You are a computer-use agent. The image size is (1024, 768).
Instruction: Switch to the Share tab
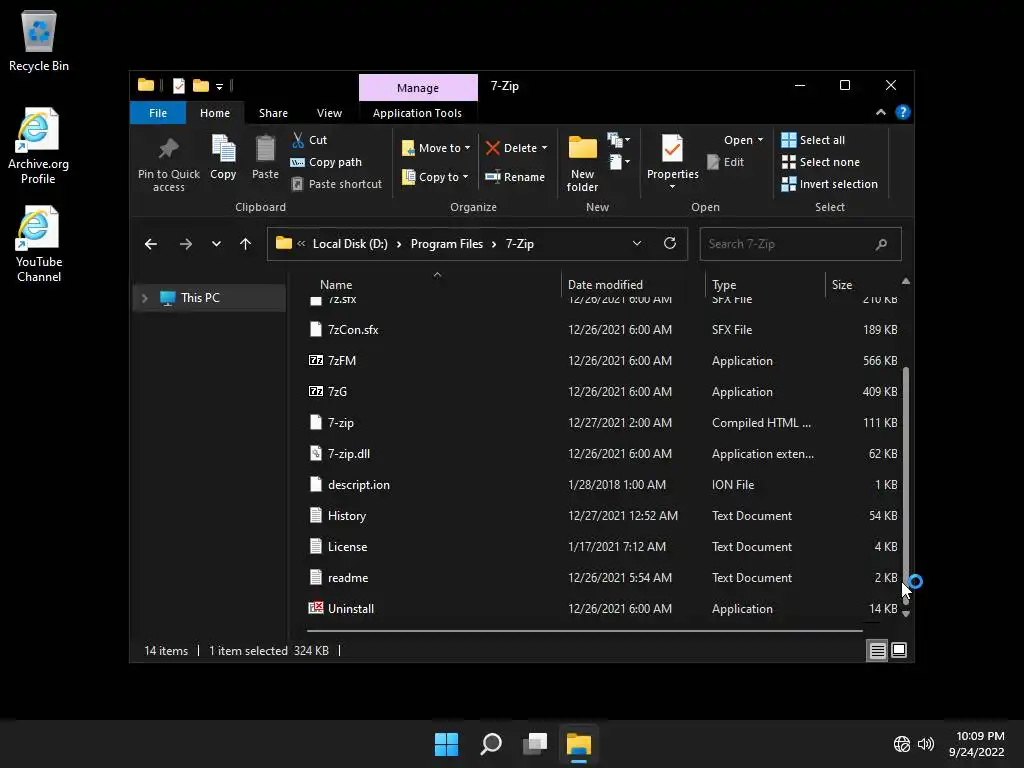pyautogui.click(x=273, y=113)
